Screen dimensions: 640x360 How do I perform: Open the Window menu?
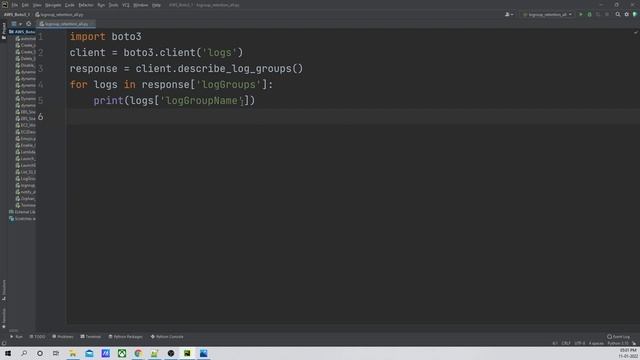(140, 5)
